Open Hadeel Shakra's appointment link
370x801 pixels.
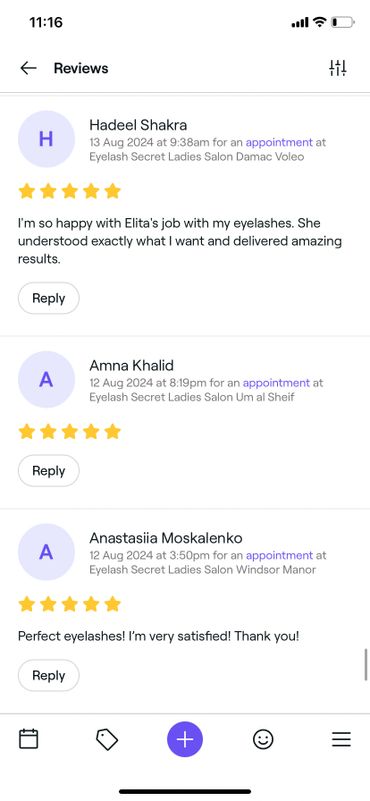(x=279, y=143)
